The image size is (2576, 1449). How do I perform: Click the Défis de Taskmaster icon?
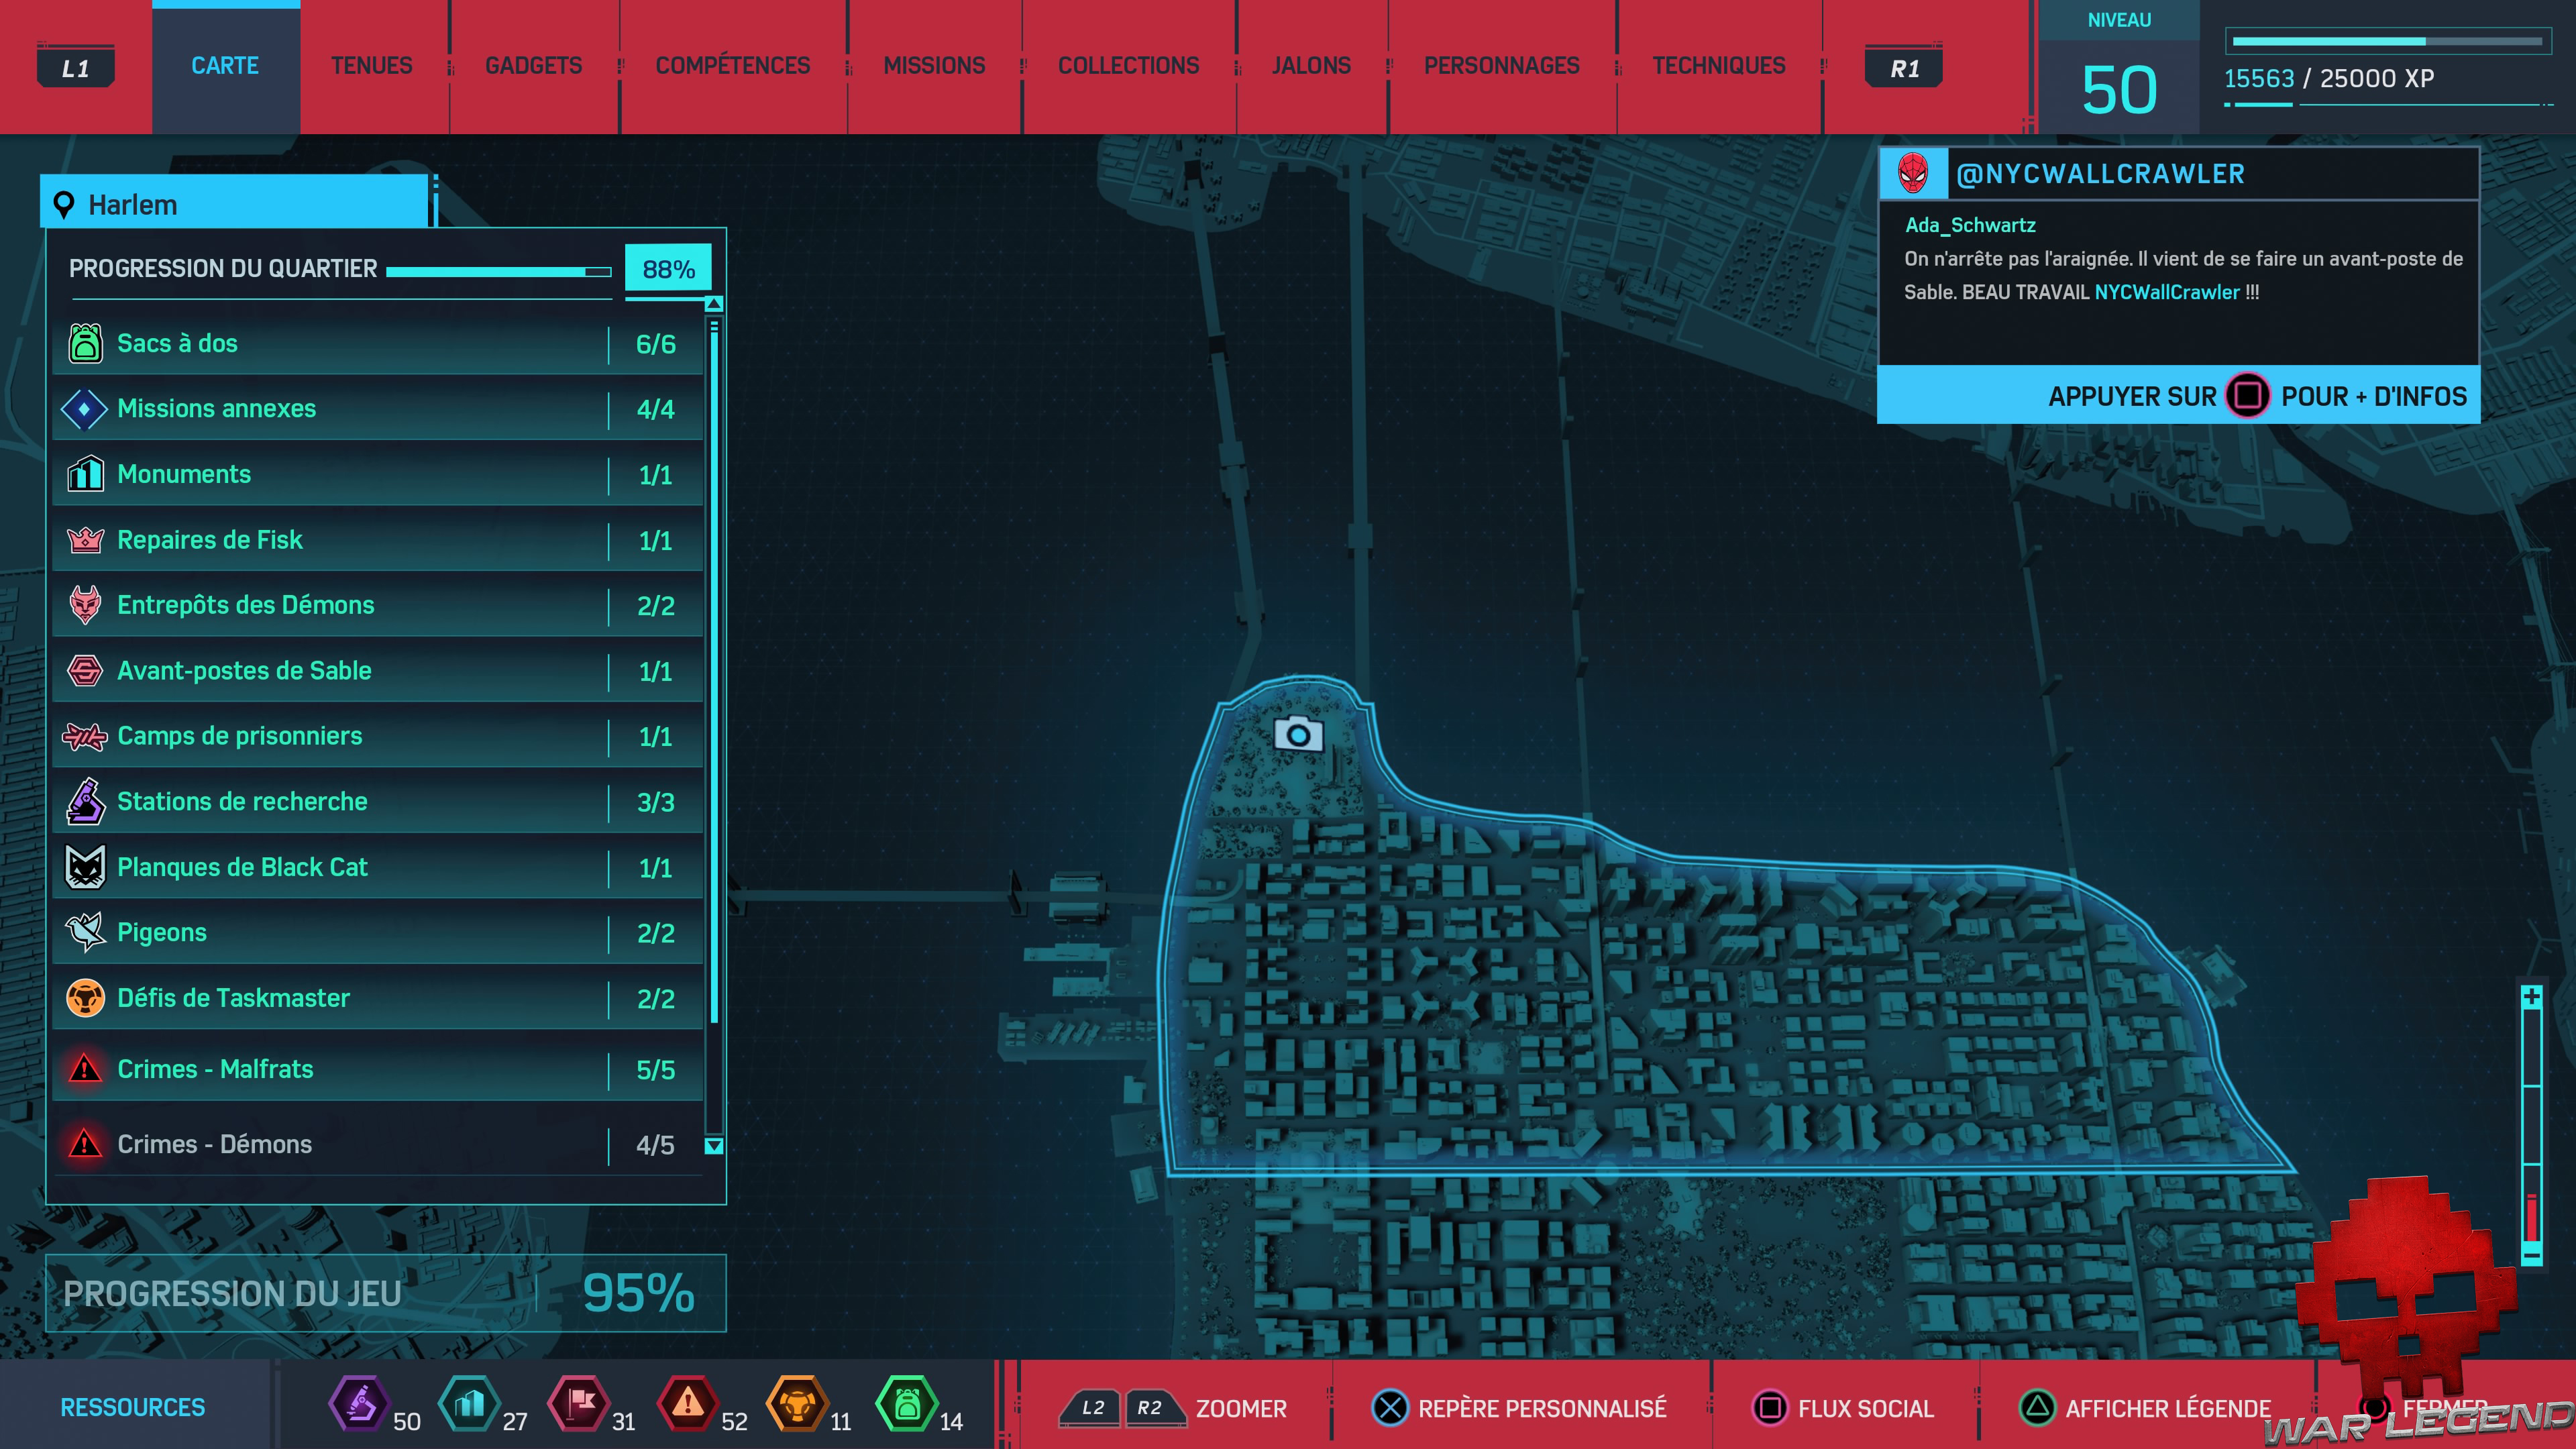[x=85, y=998]
